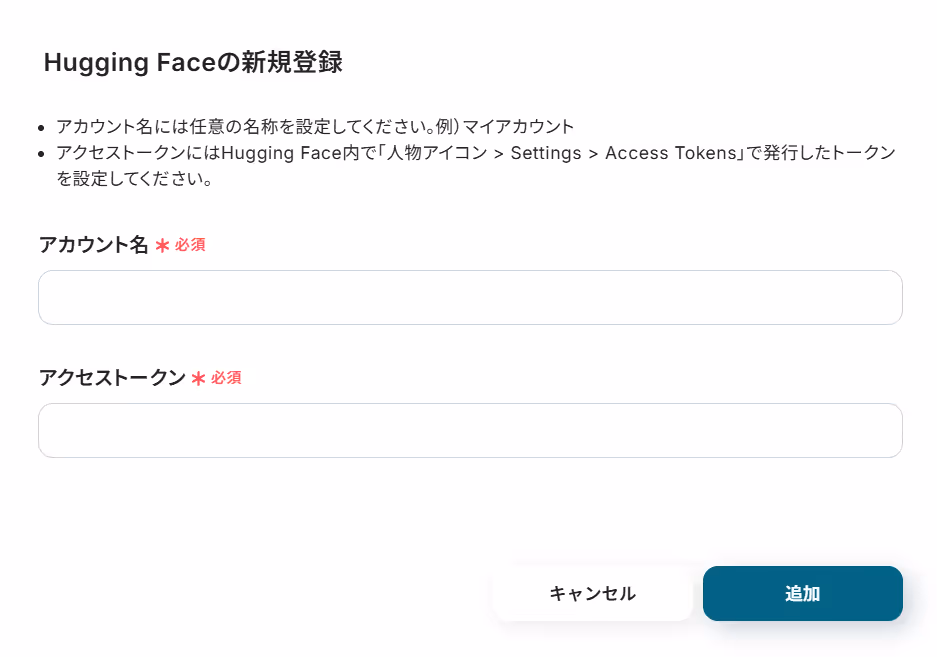937x657 pixels.
Task: Click the キャンセル button
Action: click(592, 594)
